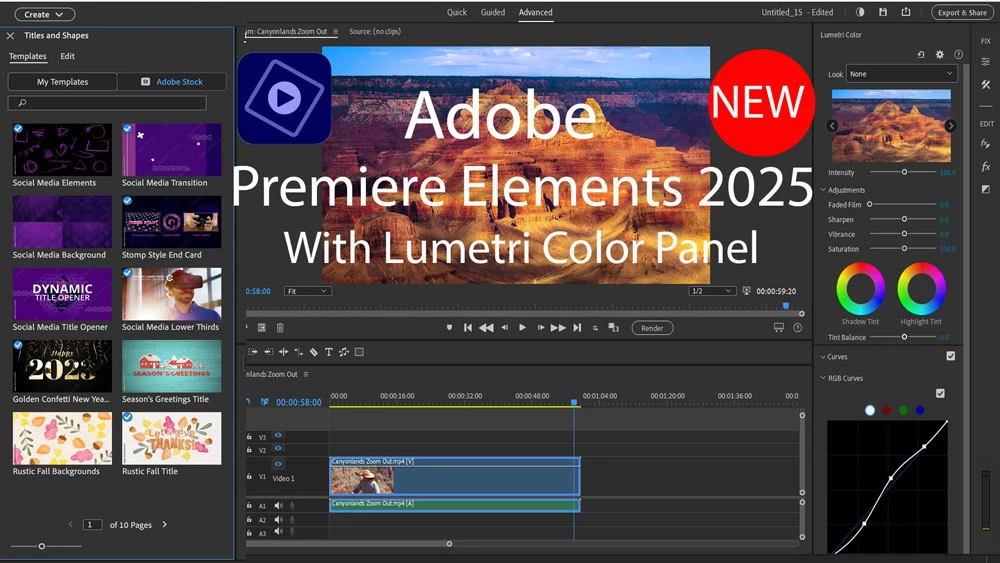1000x563 pixels.
Task: Play the video with the play button
Action: [522, 328]
